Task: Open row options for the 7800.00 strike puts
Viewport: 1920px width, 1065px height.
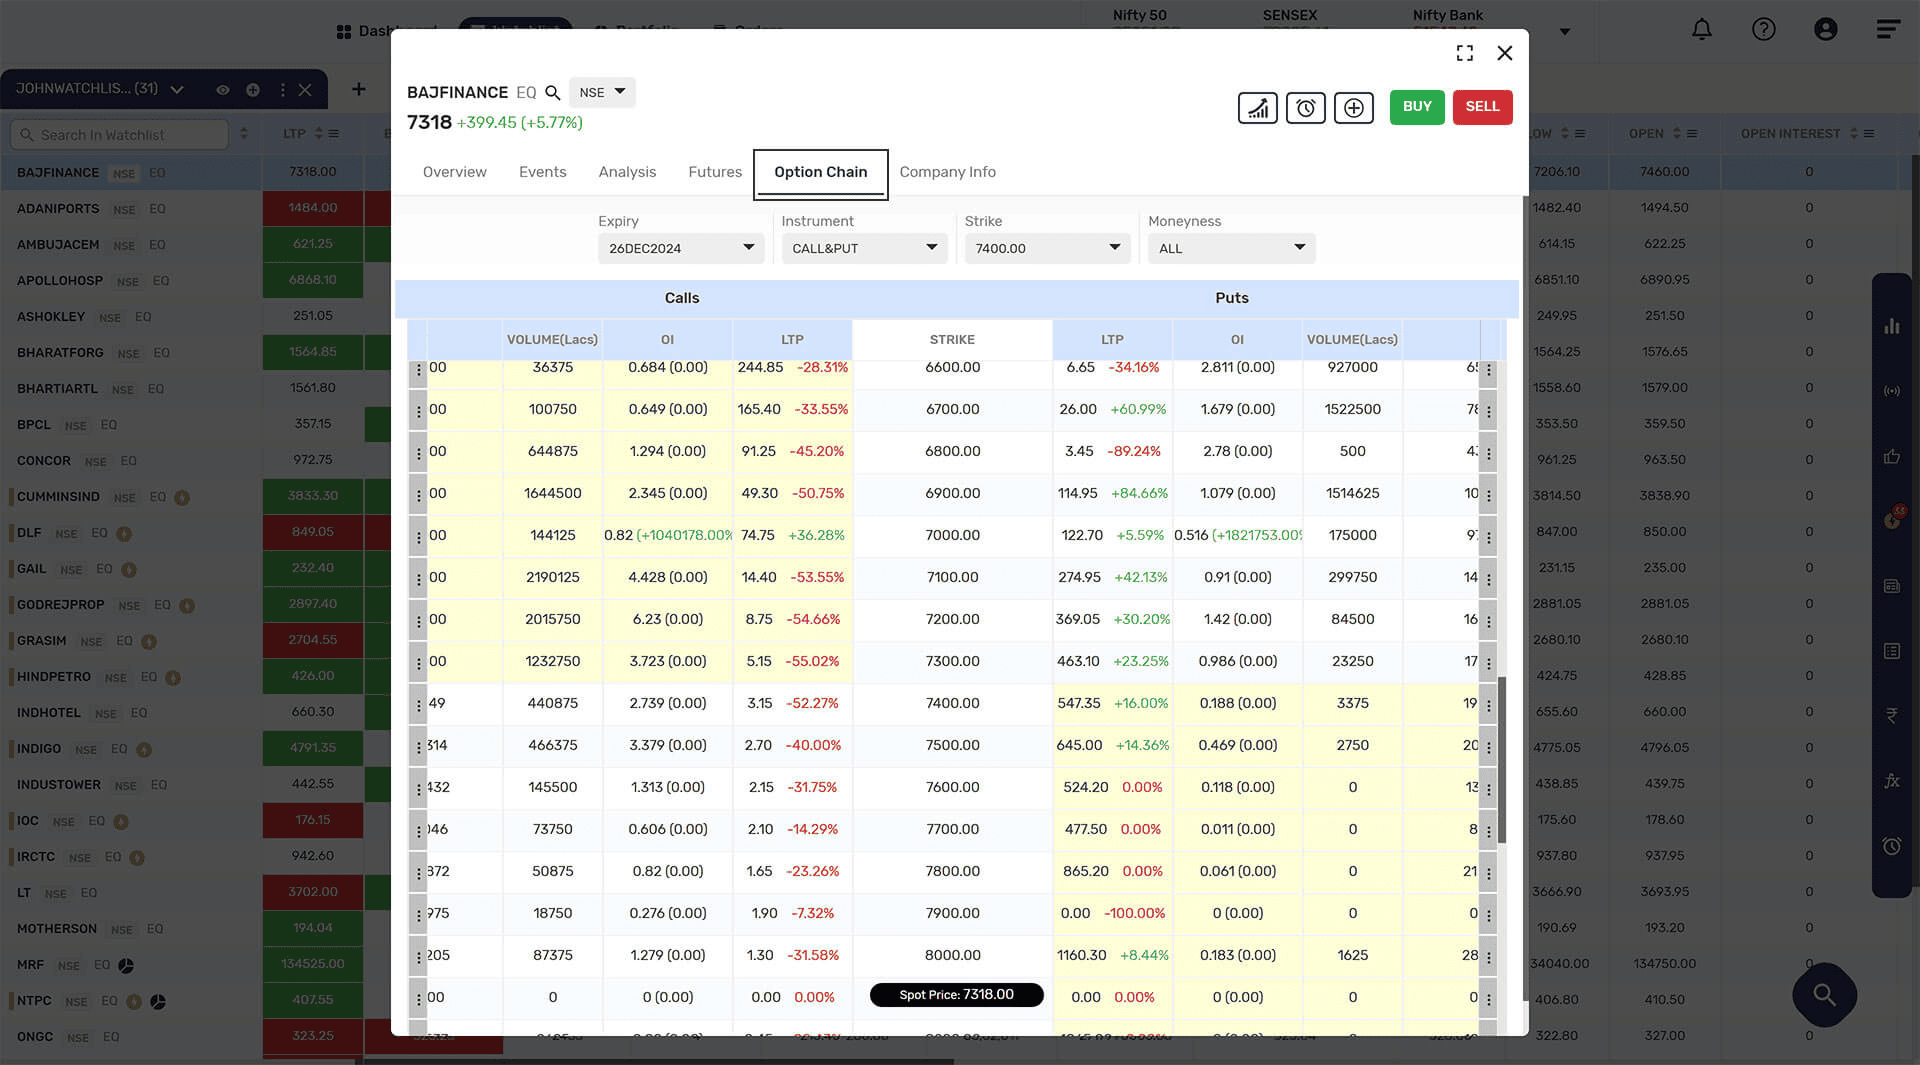Action: click(x=1488, y=873)
